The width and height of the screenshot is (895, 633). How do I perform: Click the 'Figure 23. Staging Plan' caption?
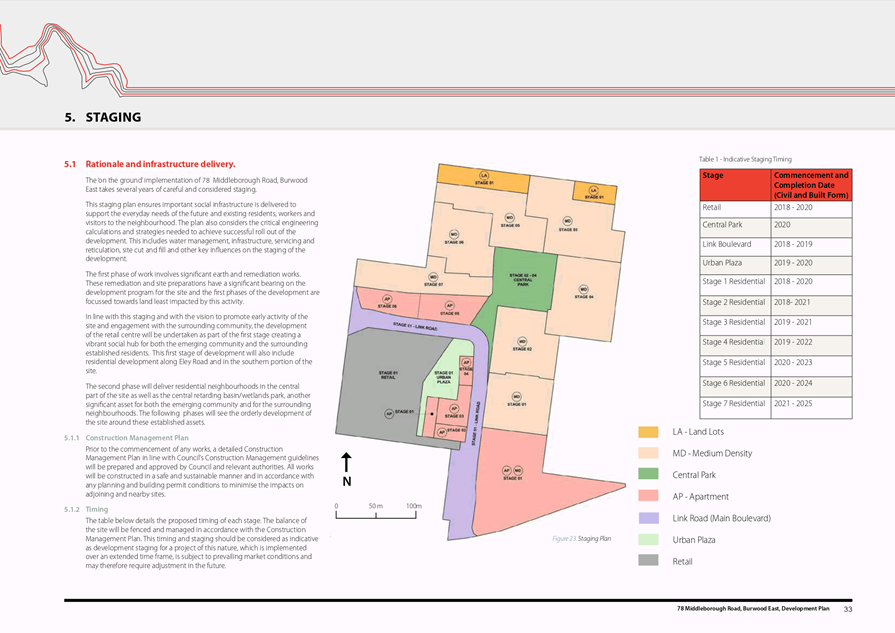click(x=582, y=538)
